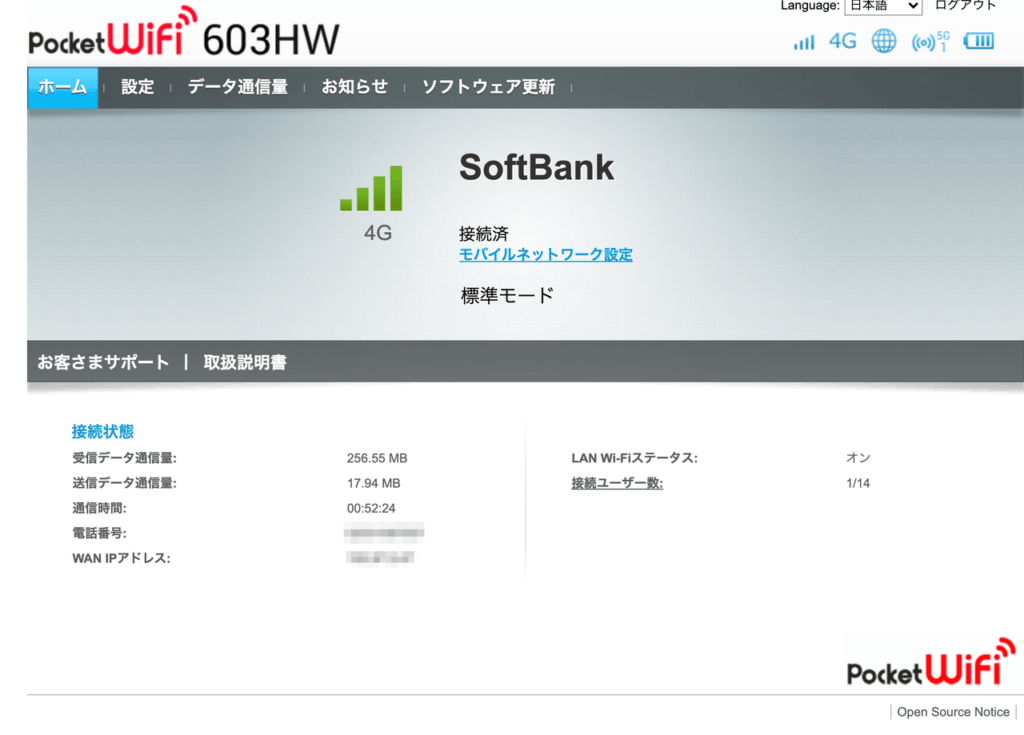The height and width of the screenshot is (735, 1024).
Task: Open the Language dropdown
Action: pyautogui.click(x=883, y=7)
